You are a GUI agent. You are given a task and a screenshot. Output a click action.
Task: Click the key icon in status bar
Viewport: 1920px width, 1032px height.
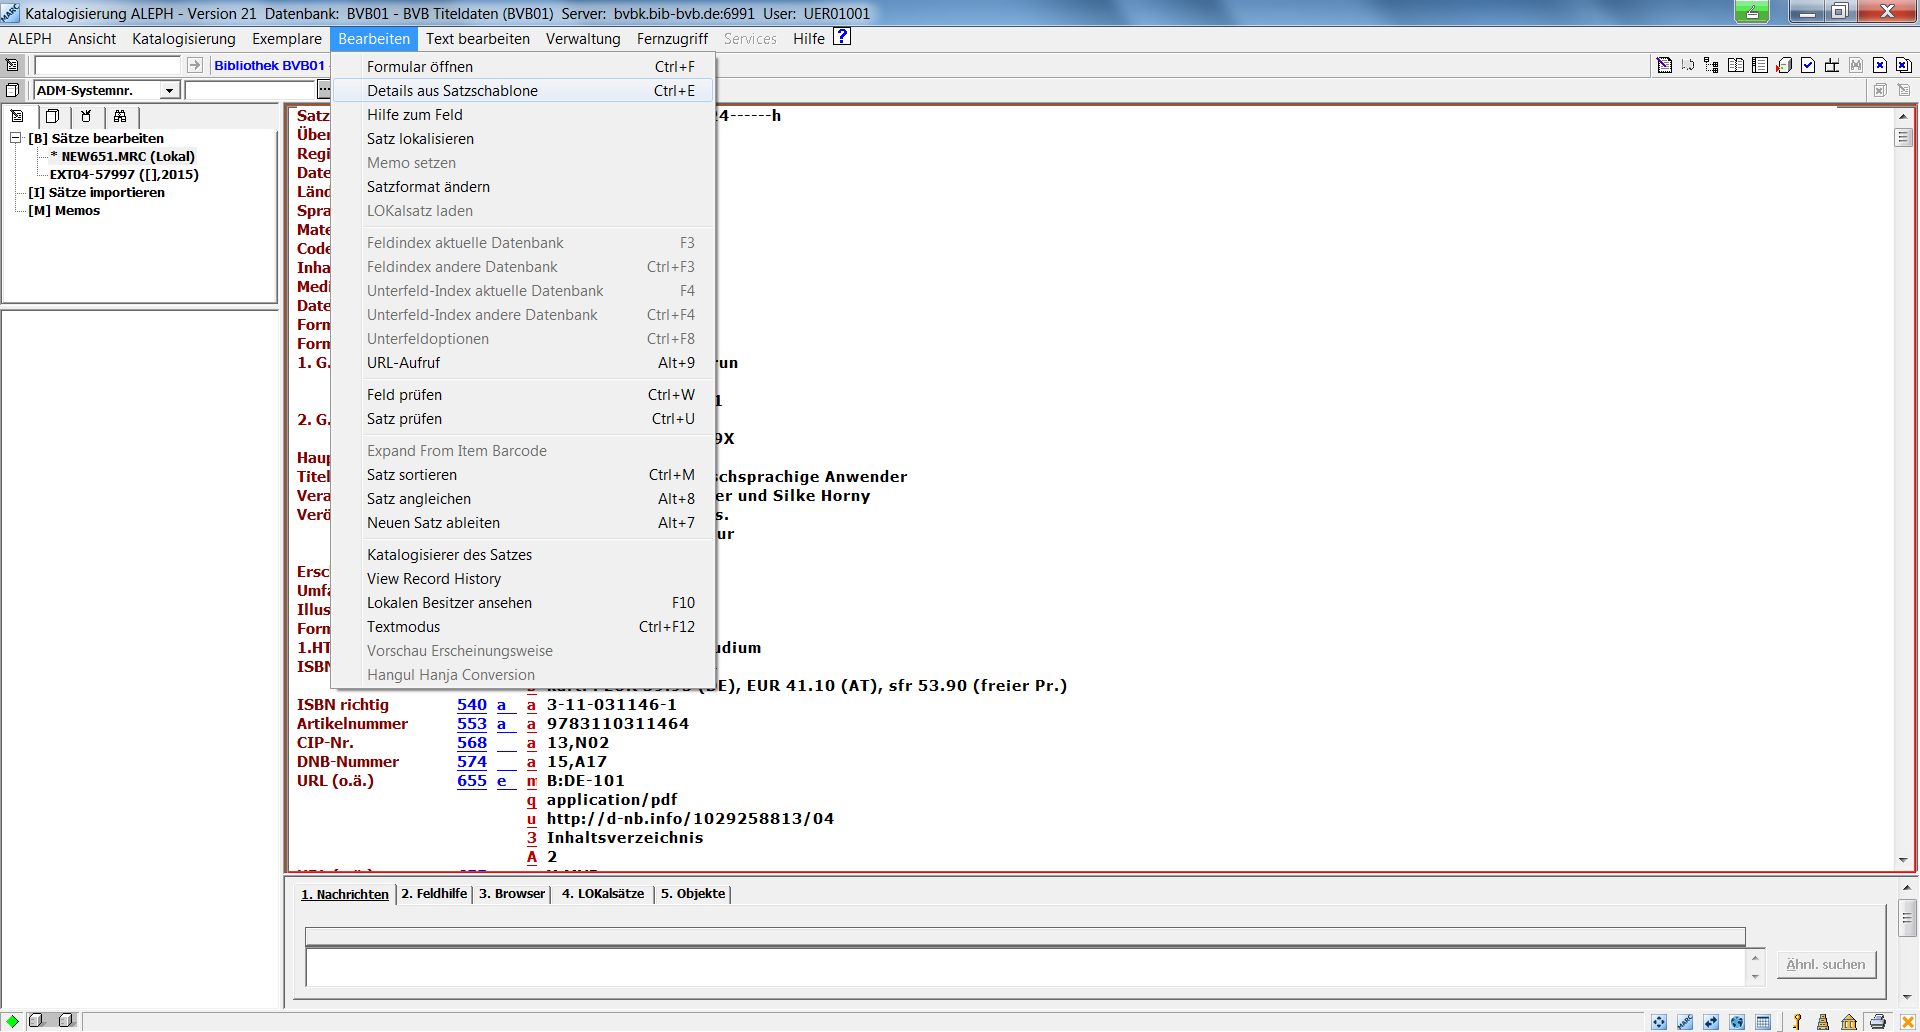(x=1797, y=1021)
